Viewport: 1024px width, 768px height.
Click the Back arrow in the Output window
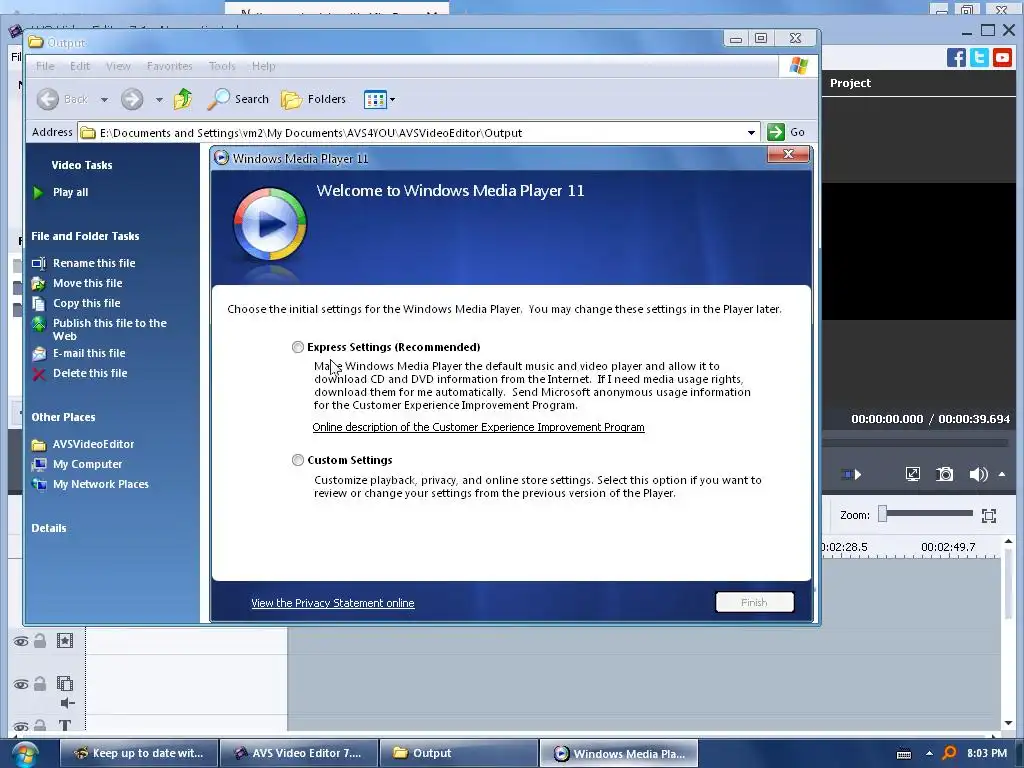pos(48,99)
